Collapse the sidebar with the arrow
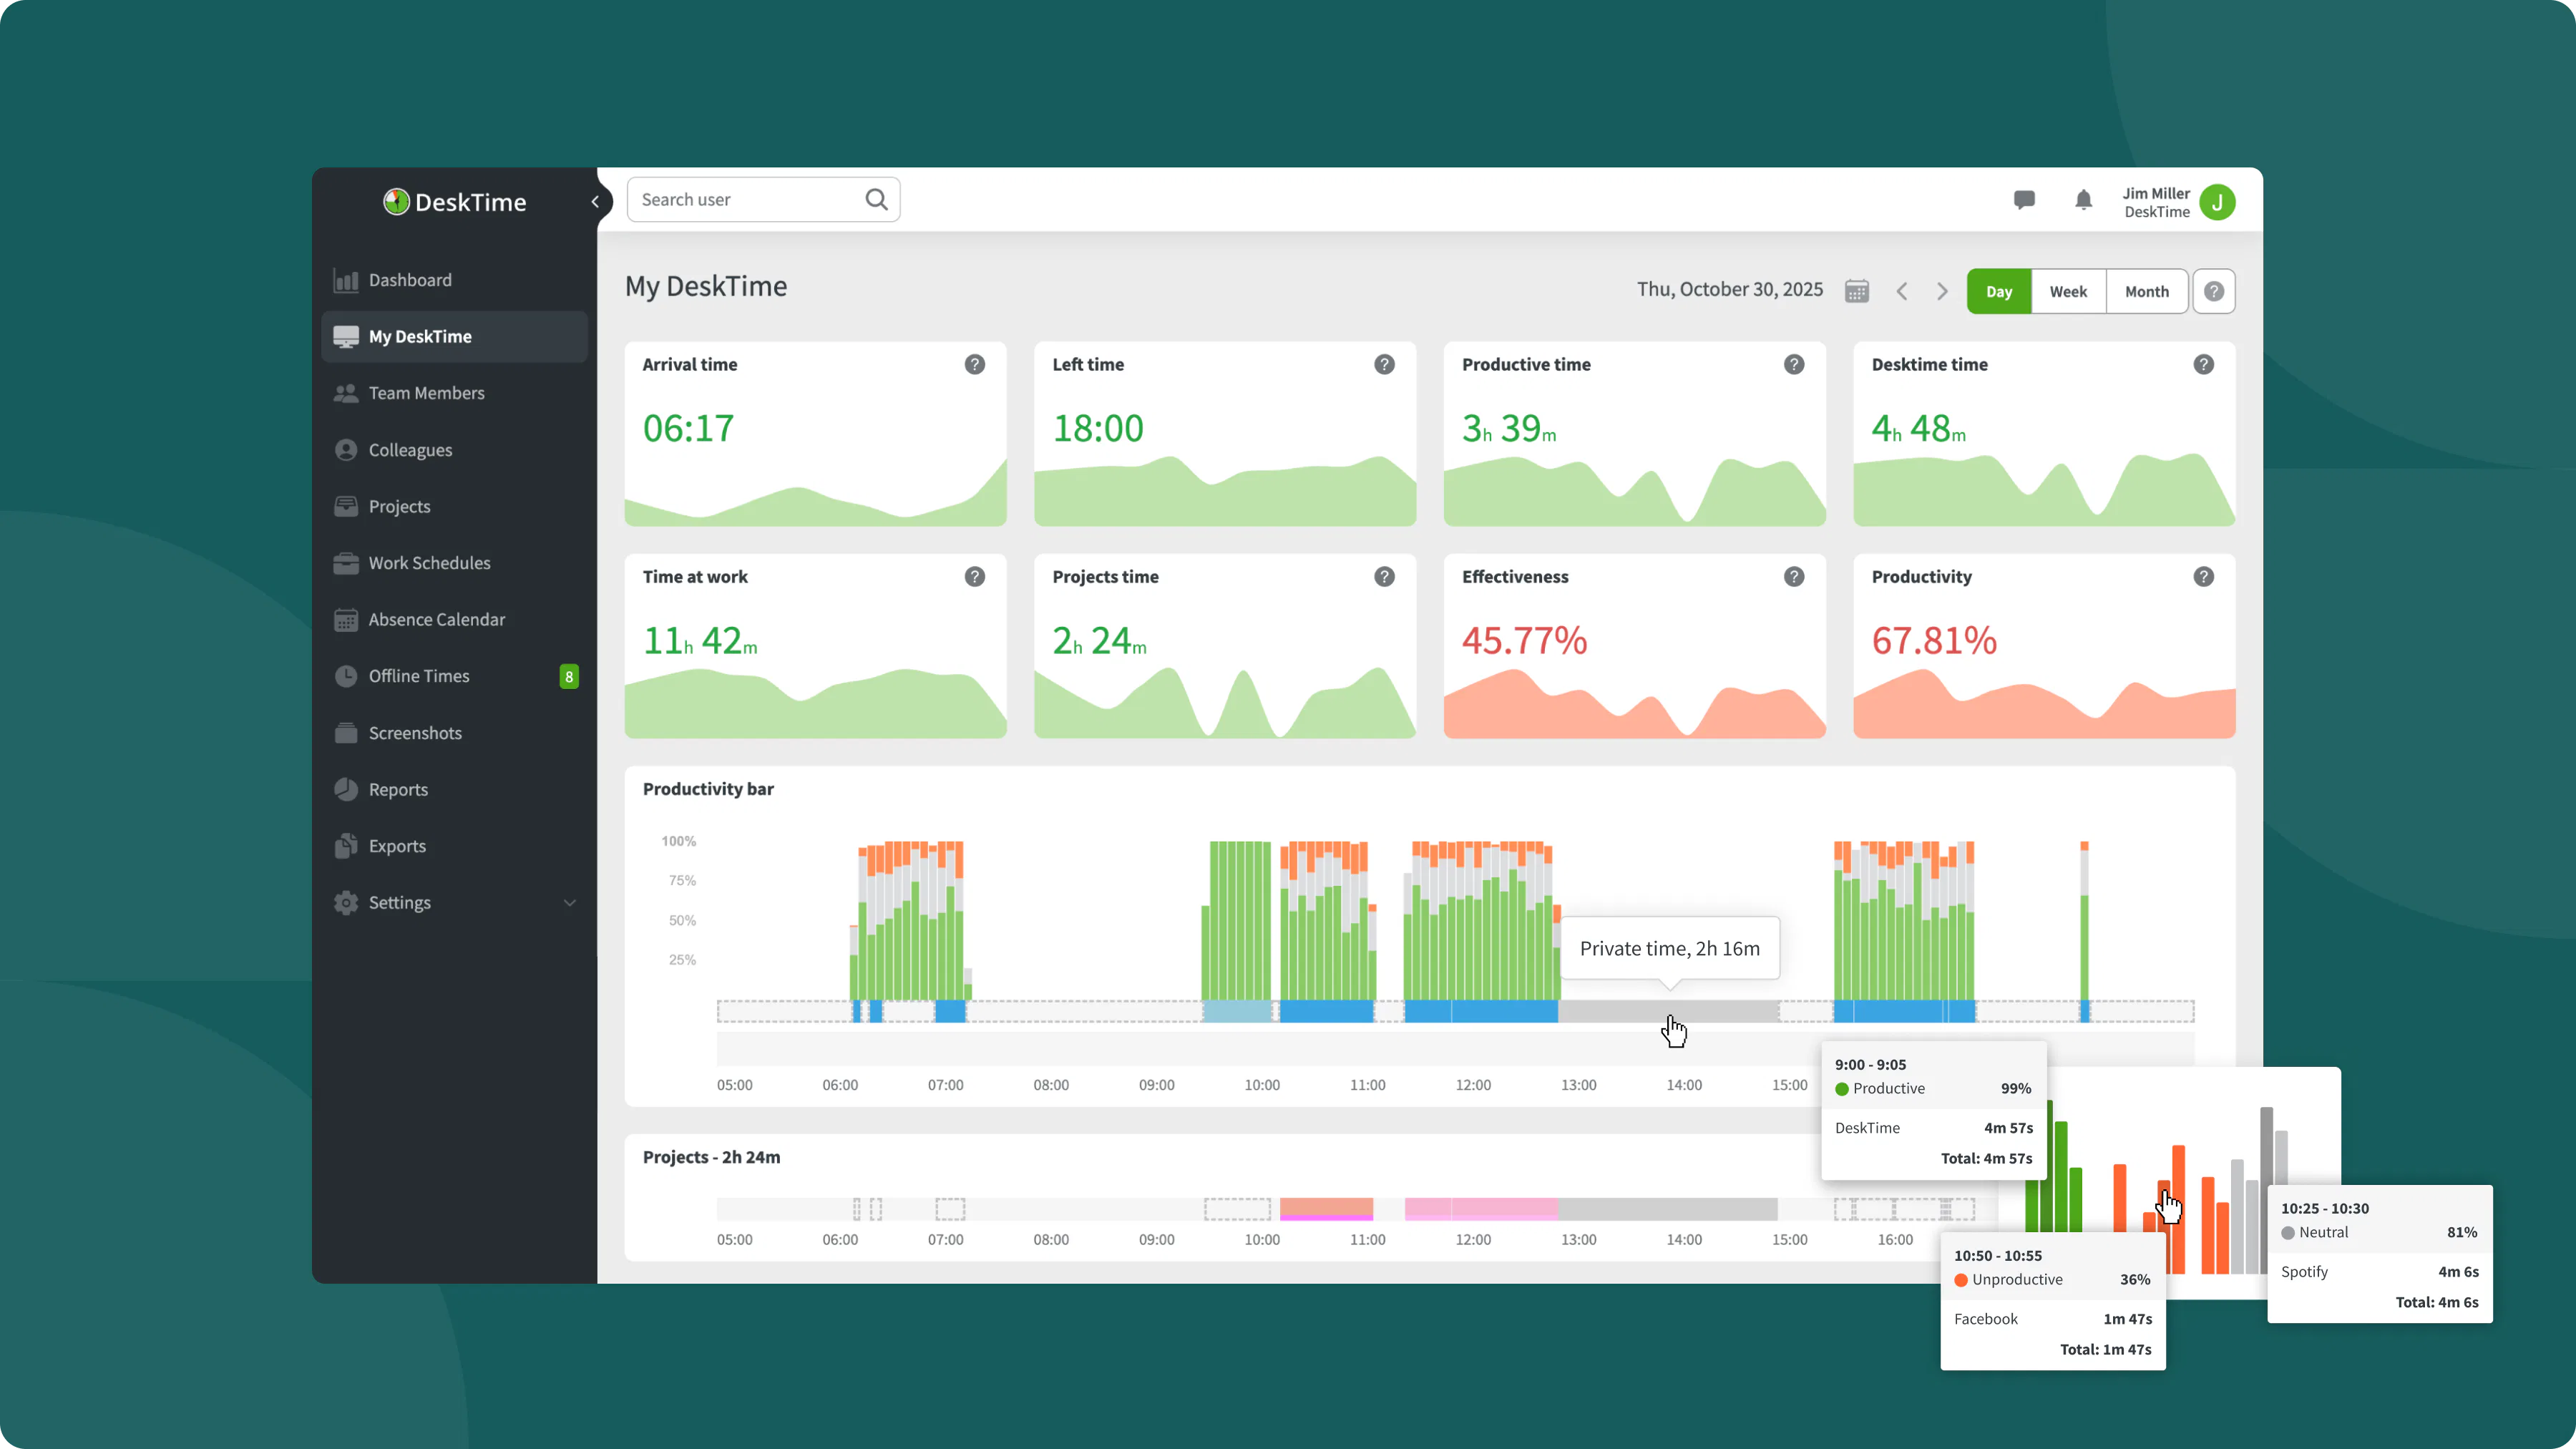 (x=595, y=201)
